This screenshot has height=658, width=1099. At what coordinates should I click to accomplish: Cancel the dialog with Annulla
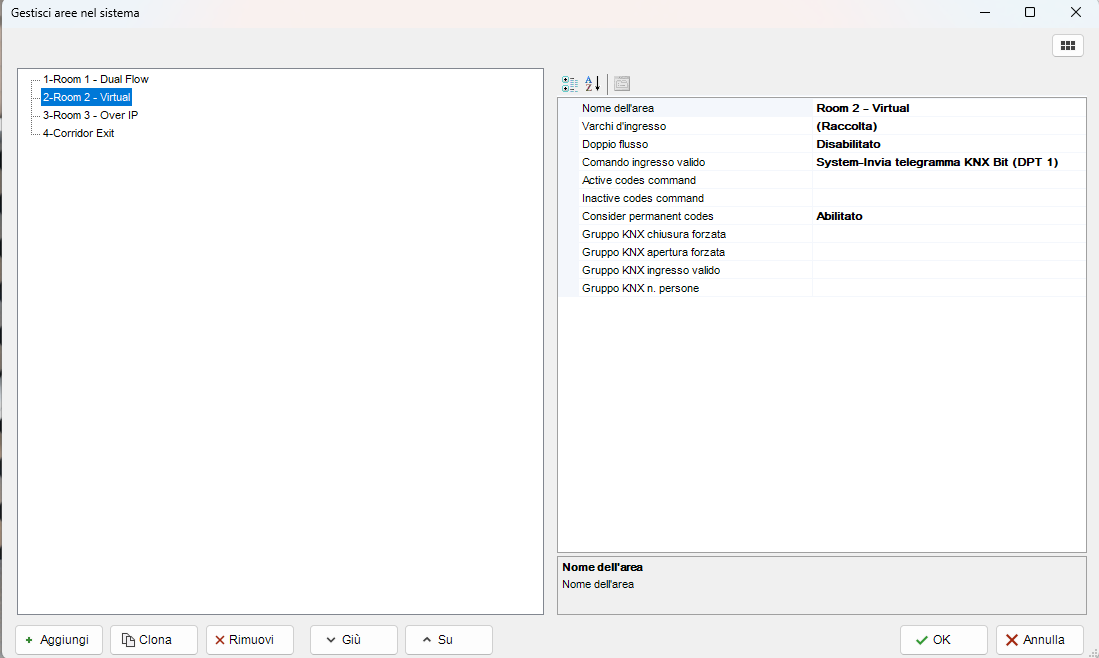click(1039, 640)
